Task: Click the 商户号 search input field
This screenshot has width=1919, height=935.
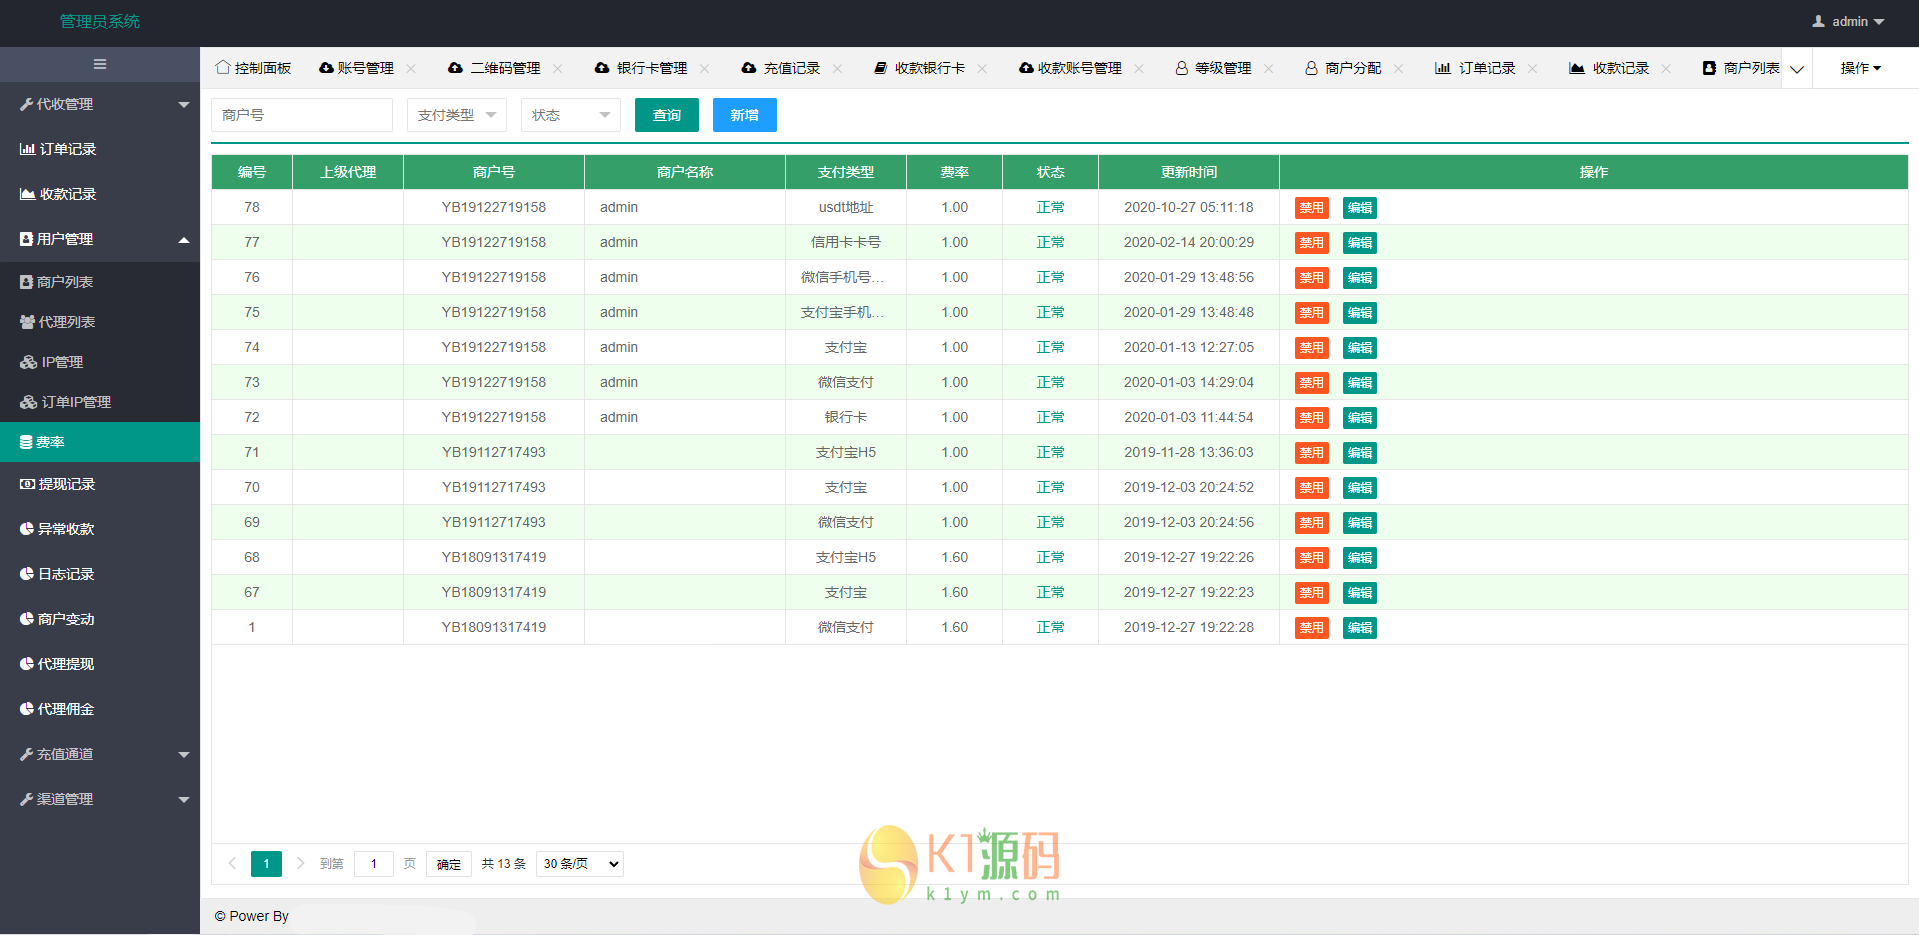Action: [301, 115]
